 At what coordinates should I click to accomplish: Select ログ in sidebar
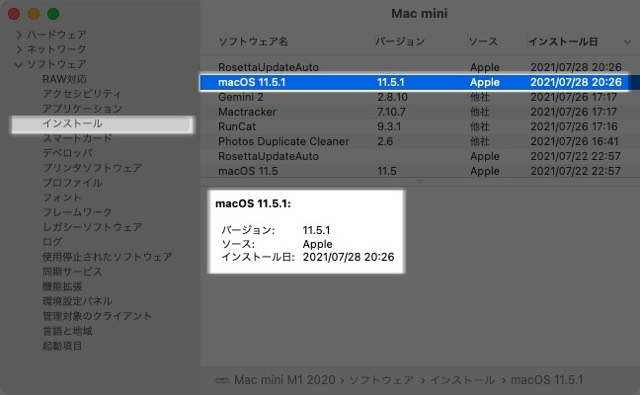pos(52,242)
